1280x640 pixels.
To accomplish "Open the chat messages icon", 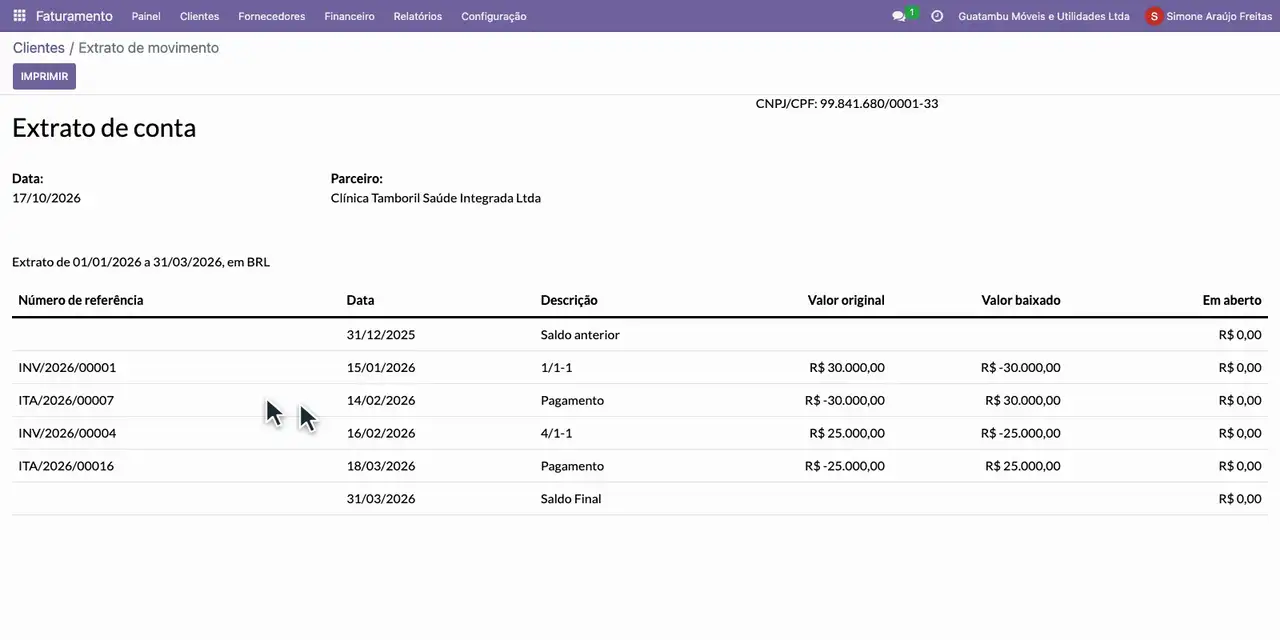I will pyautogui.click(x=899, y=16).
